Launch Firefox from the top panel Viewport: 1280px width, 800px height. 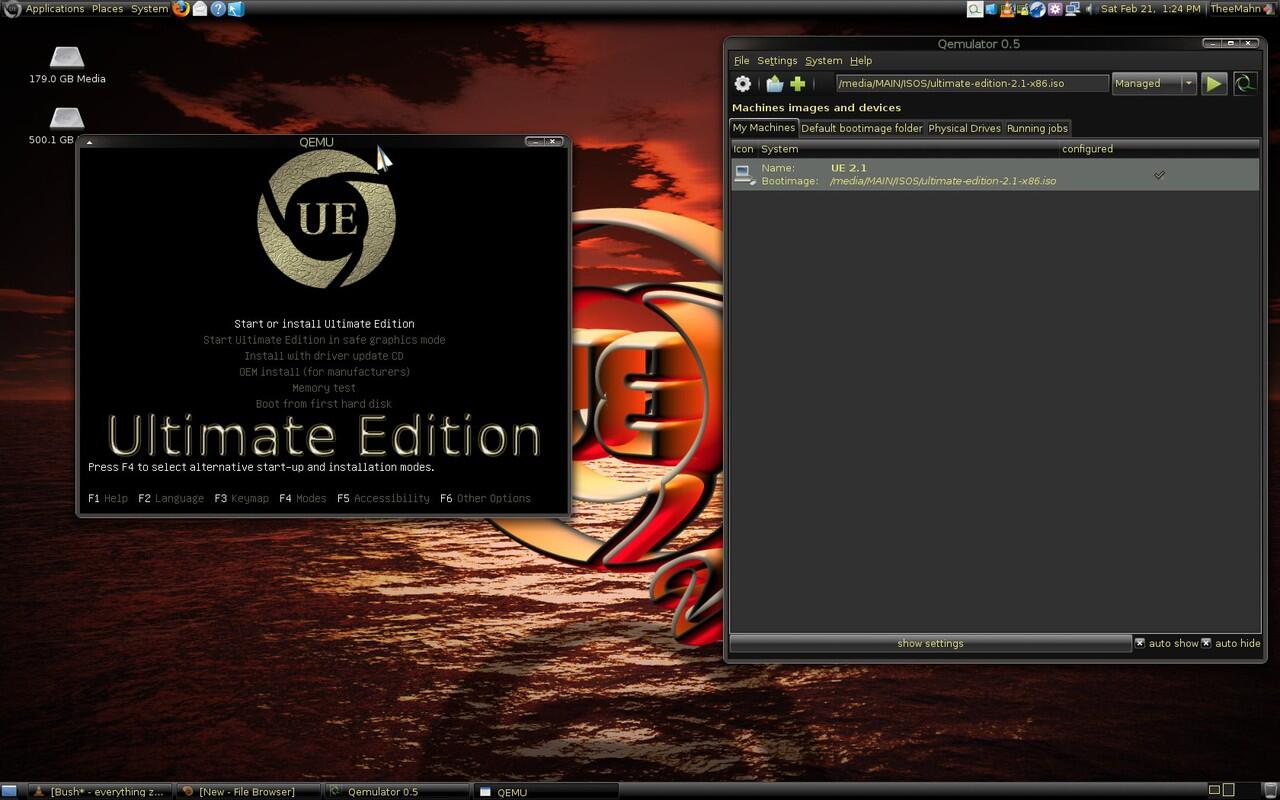(181, 9)
